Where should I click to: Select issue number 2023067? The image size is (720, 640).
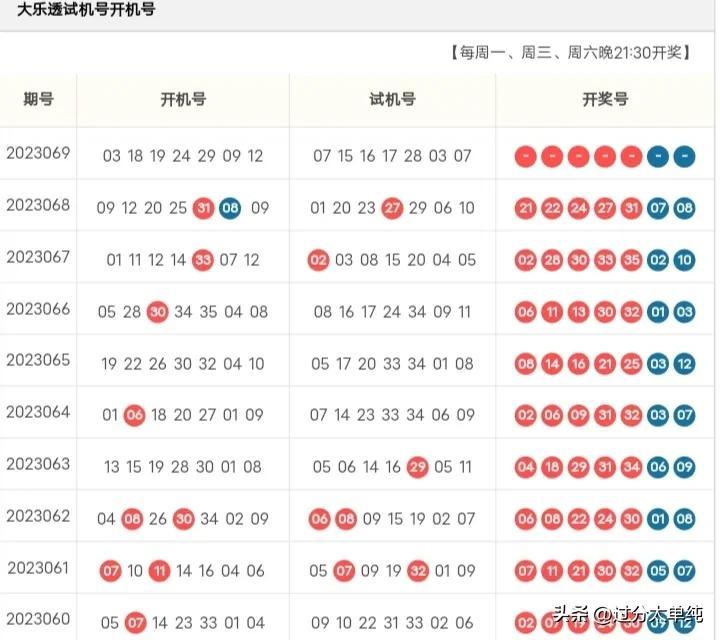click(38, 257)
